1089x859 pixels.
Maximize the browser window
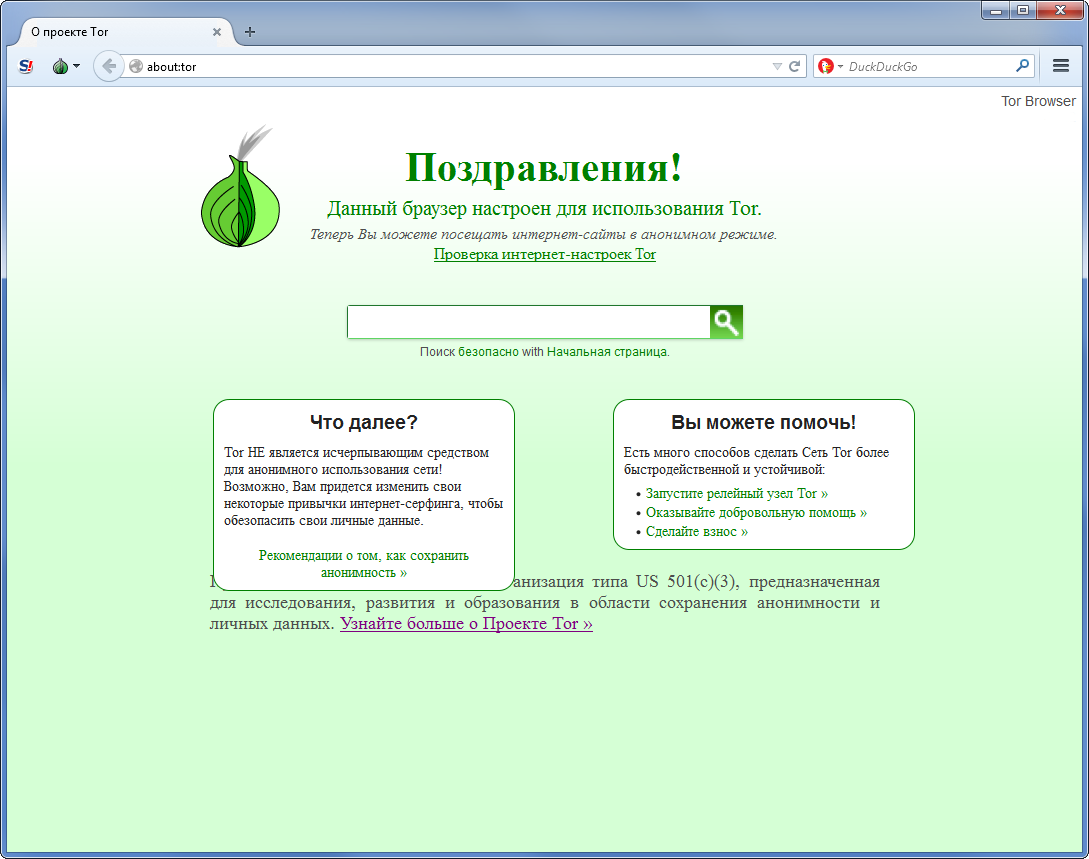click(1023, 10)
